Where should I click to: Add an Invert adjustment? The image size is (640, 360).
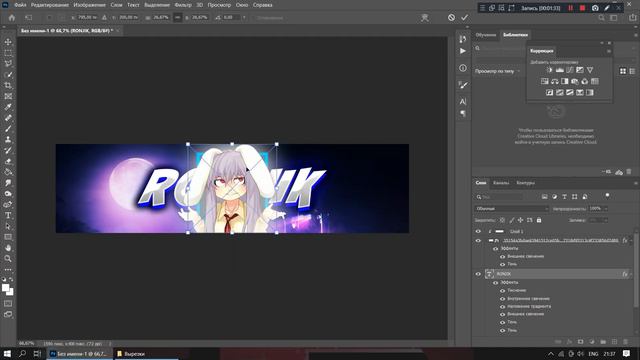(x=549, y=93)
